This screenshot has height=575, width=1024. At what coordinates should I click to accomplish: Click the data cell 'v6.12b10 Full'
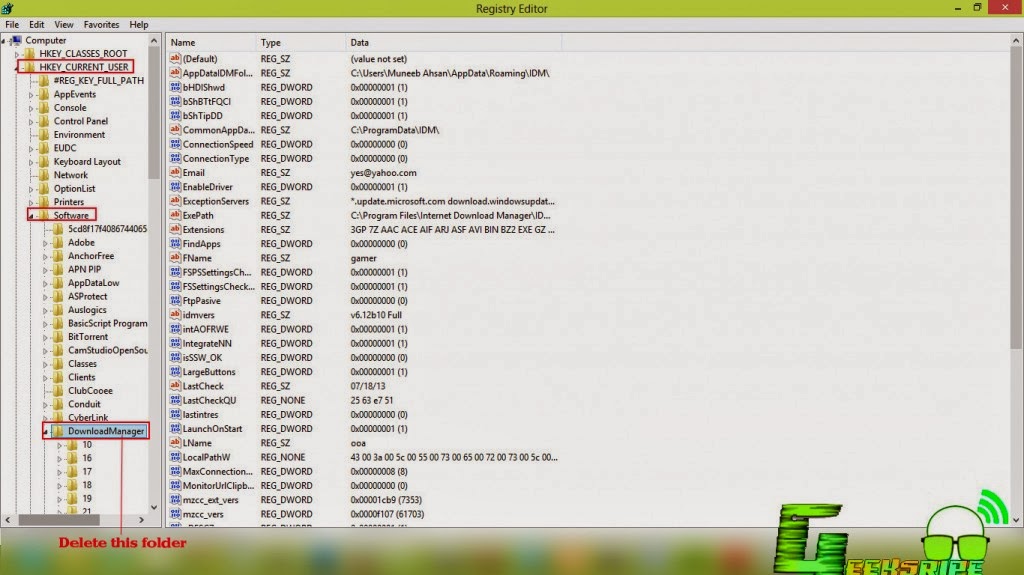click(x=376, y=315)
